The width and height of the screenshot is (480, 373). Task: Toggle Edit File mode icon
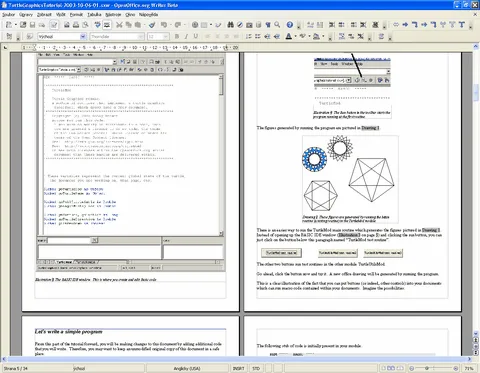tap(54, 25)
